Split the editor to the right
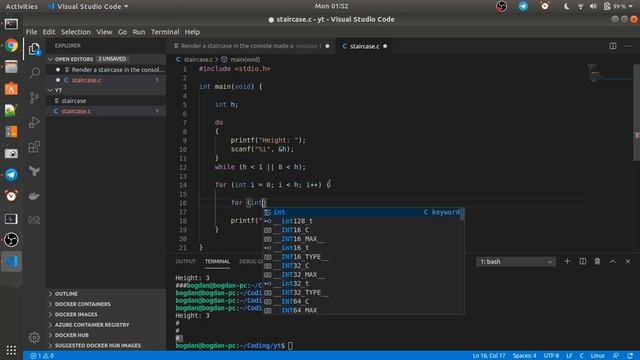640x360 pixels. (x=613, y=46)
